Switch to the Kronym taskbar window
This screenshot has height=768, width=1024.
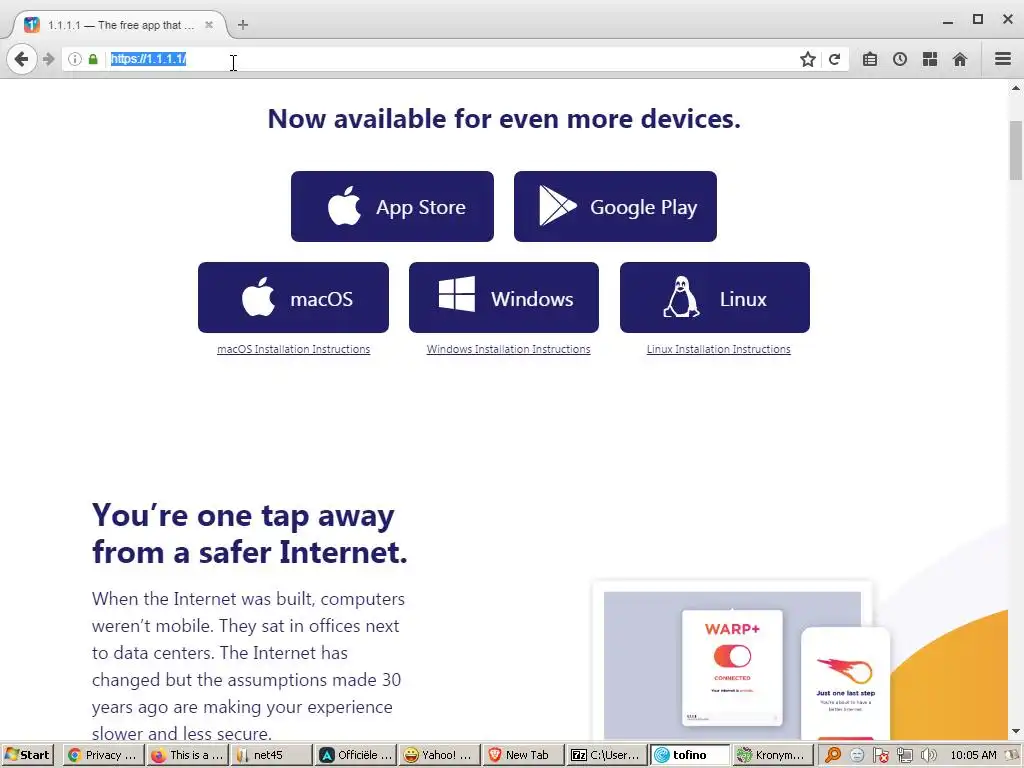773,755
